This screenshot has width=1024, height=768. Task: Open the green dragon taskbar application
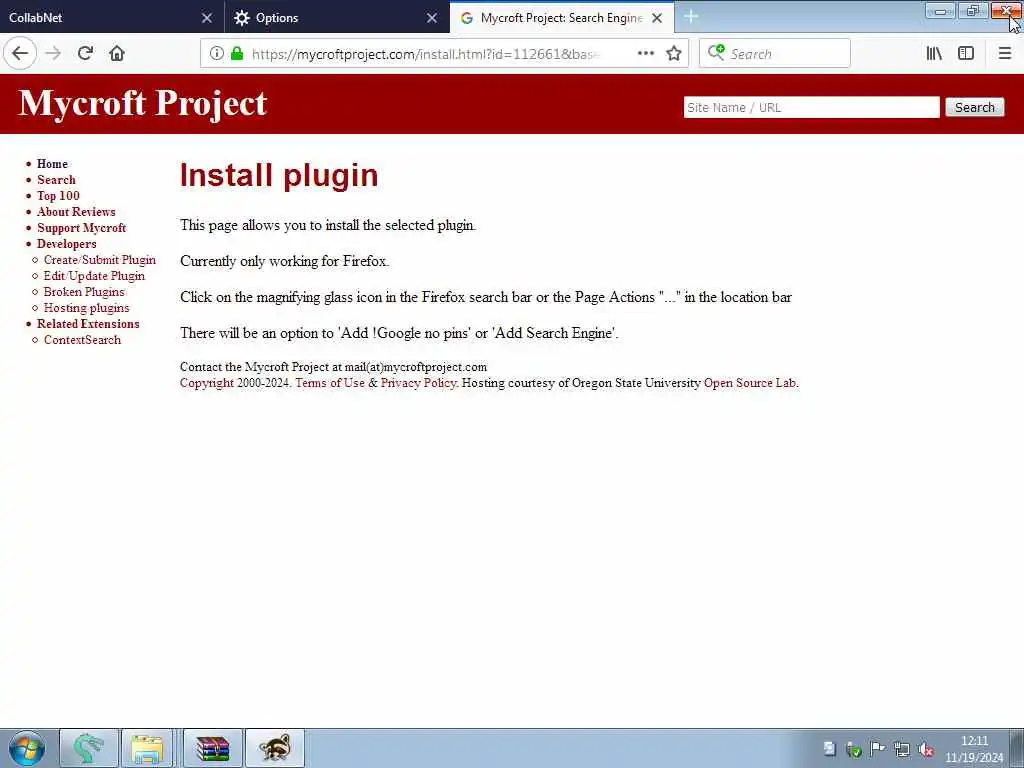coord(89,748)
